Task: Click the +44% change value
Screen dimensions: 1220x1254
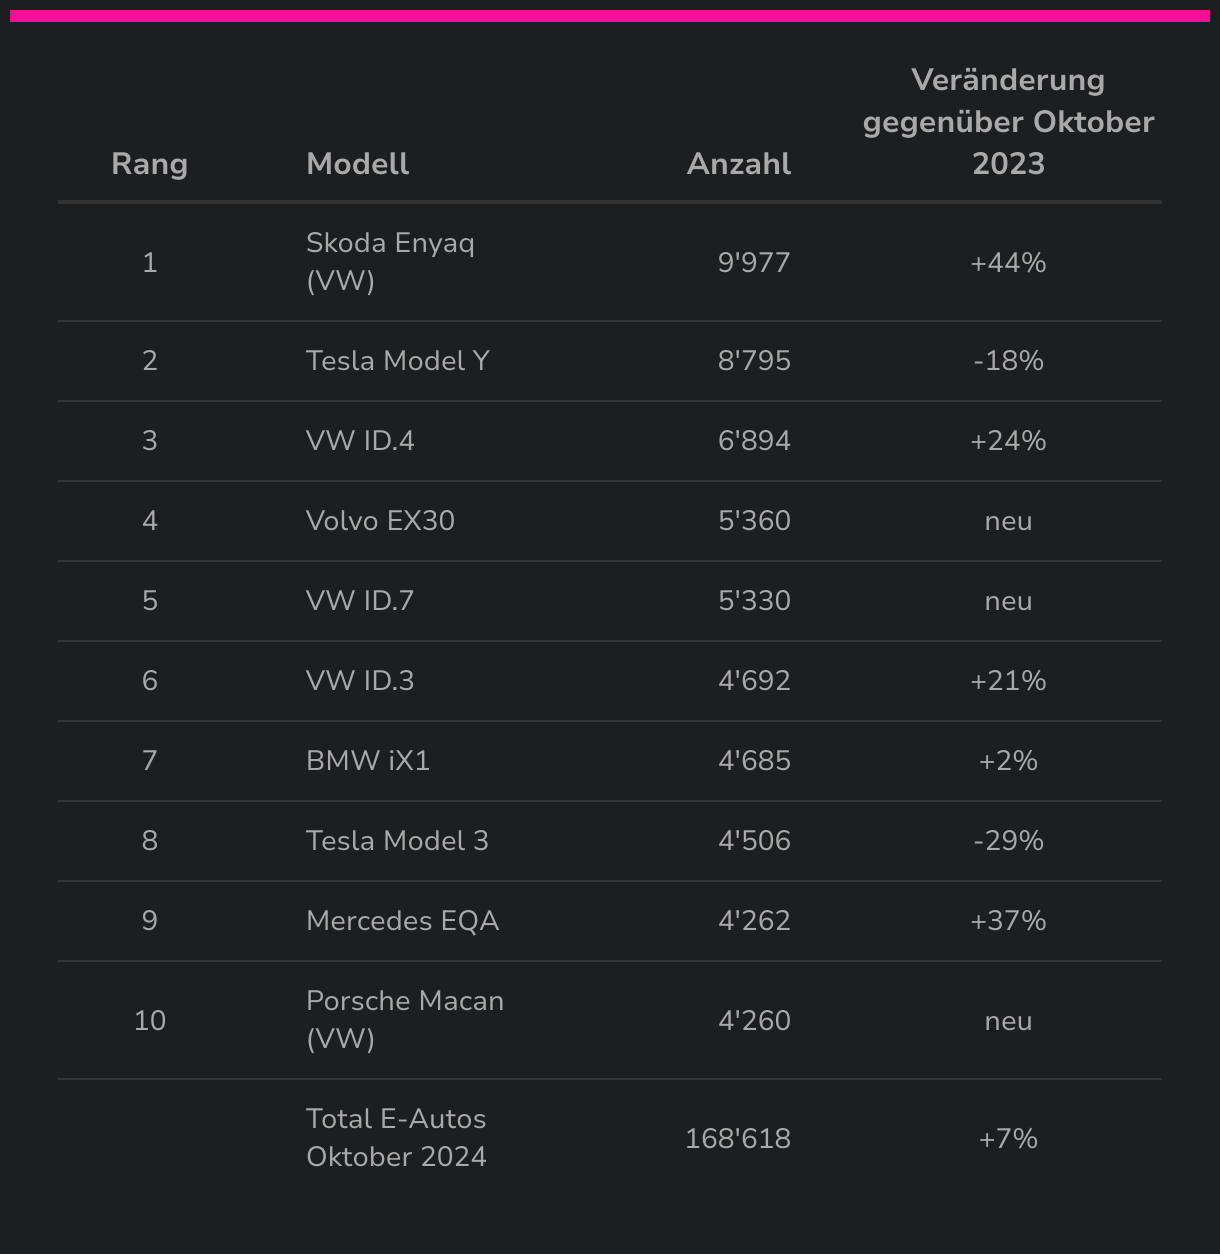Action: coord(1008,263)
